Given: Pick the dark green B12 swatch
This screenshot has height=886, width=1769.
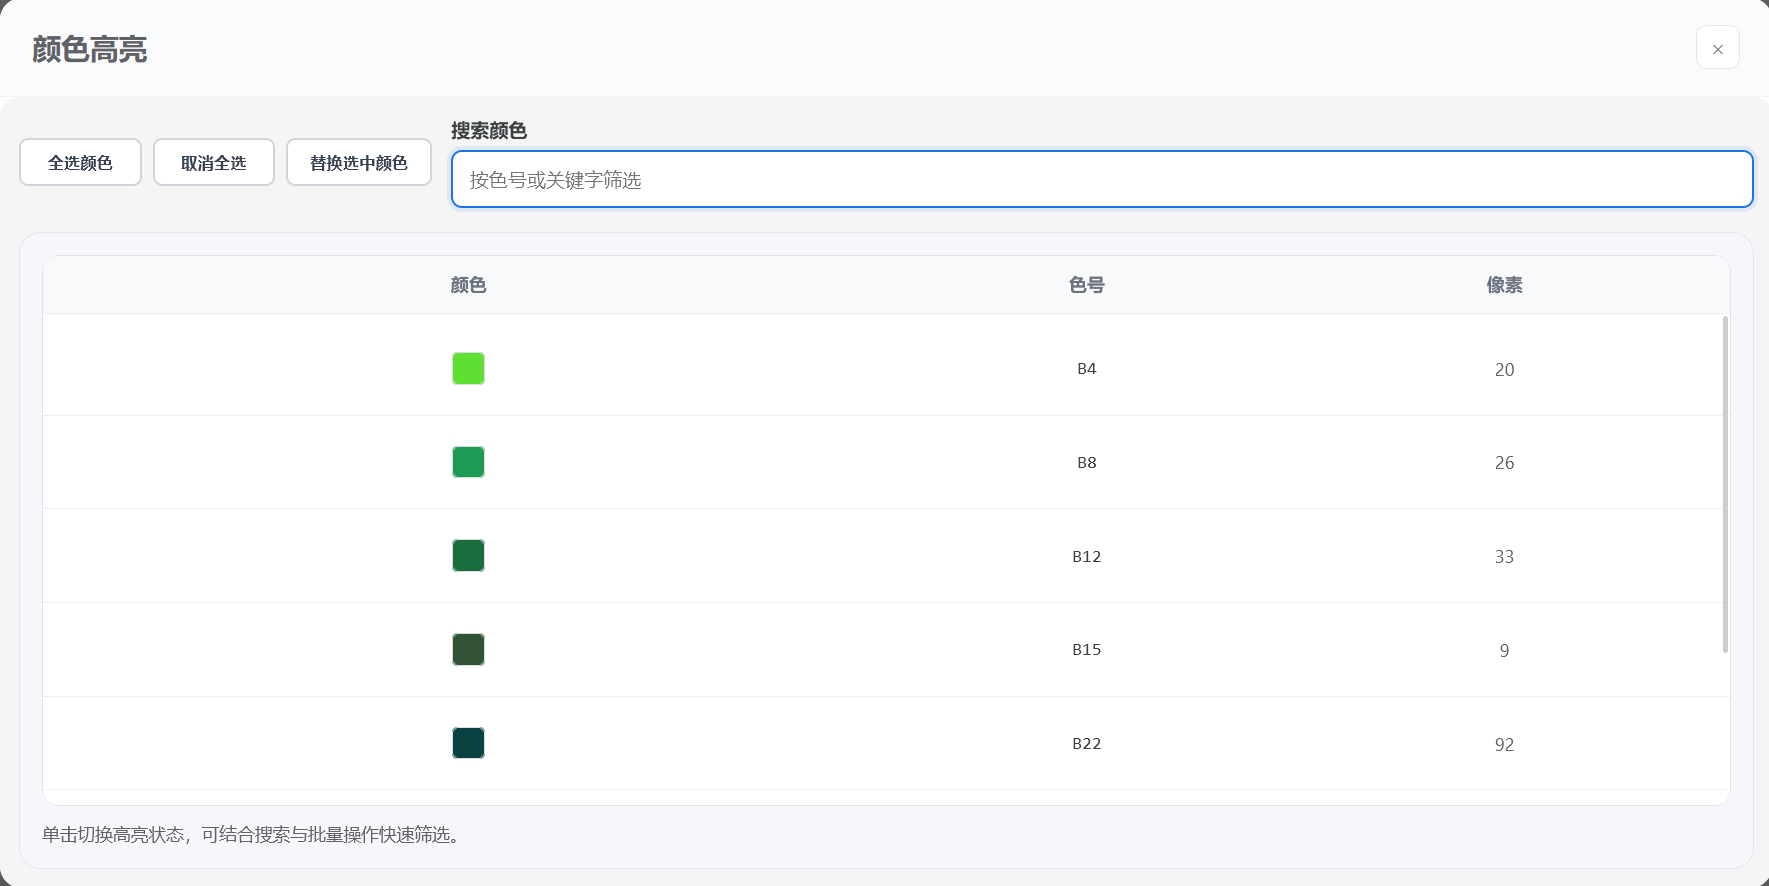Looking at the screenshot, I should (x=468, y=556).
